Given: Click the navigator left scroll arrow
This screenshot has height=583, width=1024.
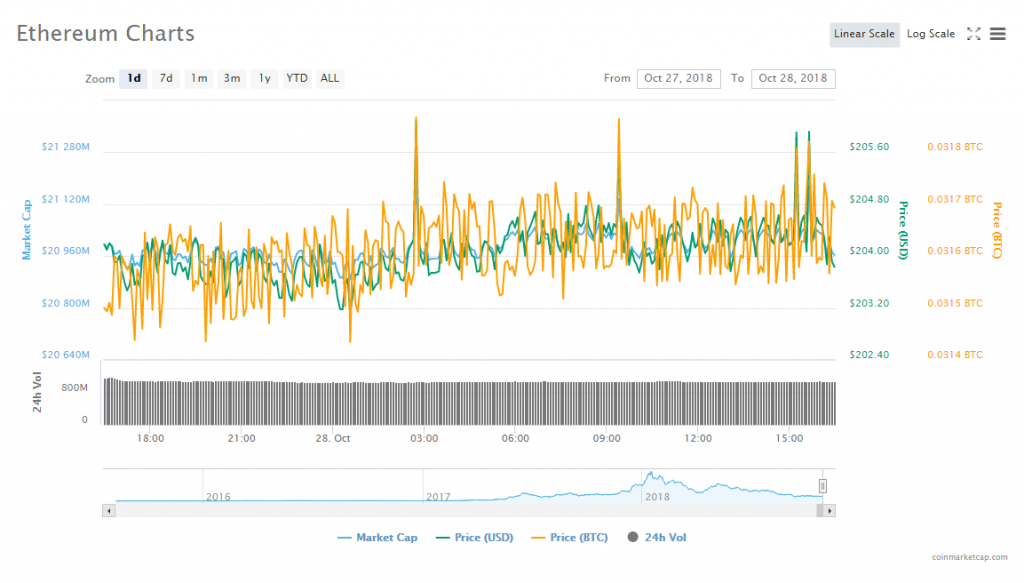Looking at the screenshot, I should click(109, 510).
